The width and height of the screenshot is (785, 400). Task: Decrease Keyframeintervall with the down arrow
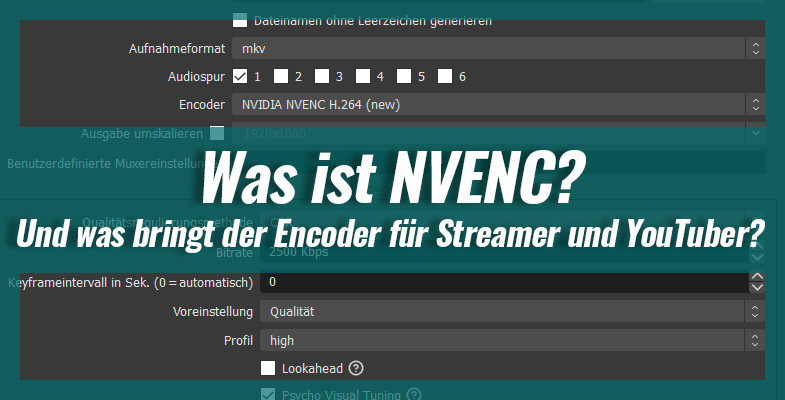click(x=757, y=289)
